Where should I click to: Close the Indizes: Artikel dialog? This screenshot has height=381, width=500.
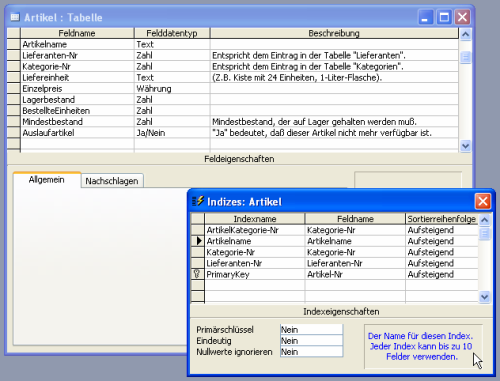pyautogui.click(x=483, y=201)
